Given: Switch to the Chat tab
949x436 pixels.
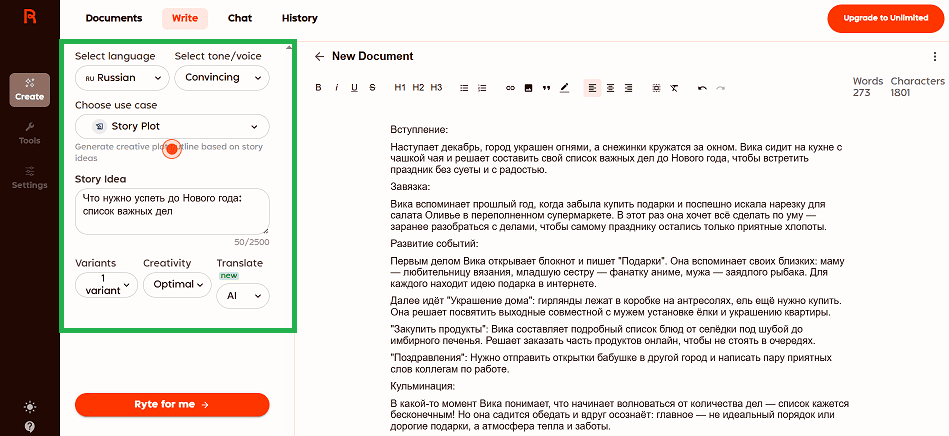Looking at the screenshot, I should [240, 18].
